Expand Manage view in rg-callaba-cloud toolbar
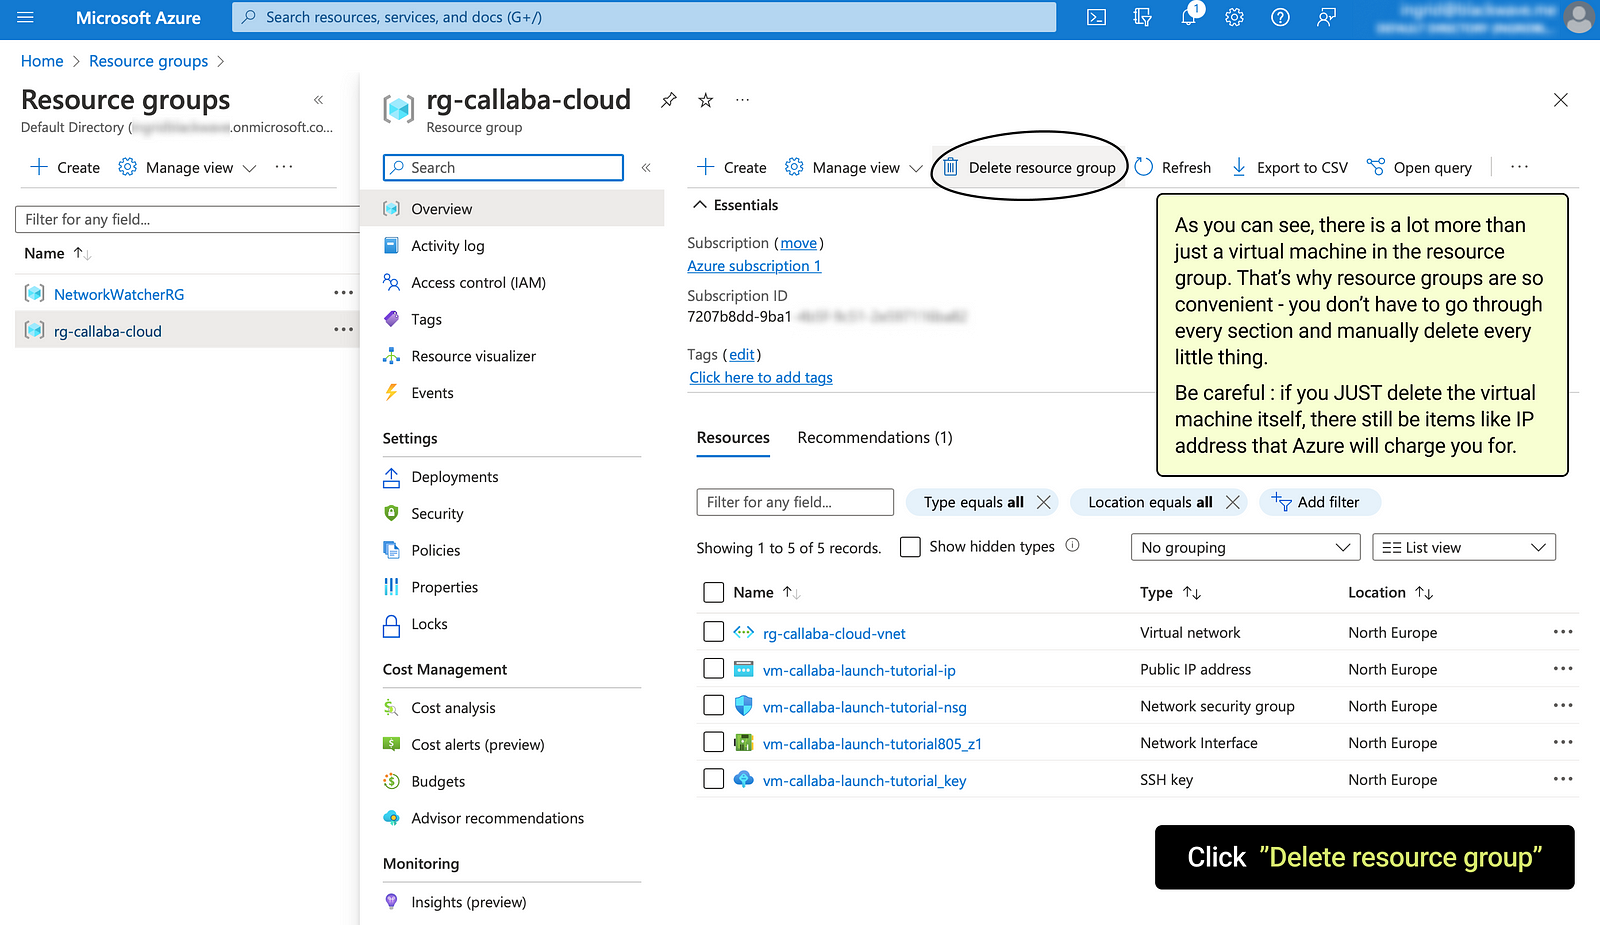1600x925 pixels. pos(854,168)
